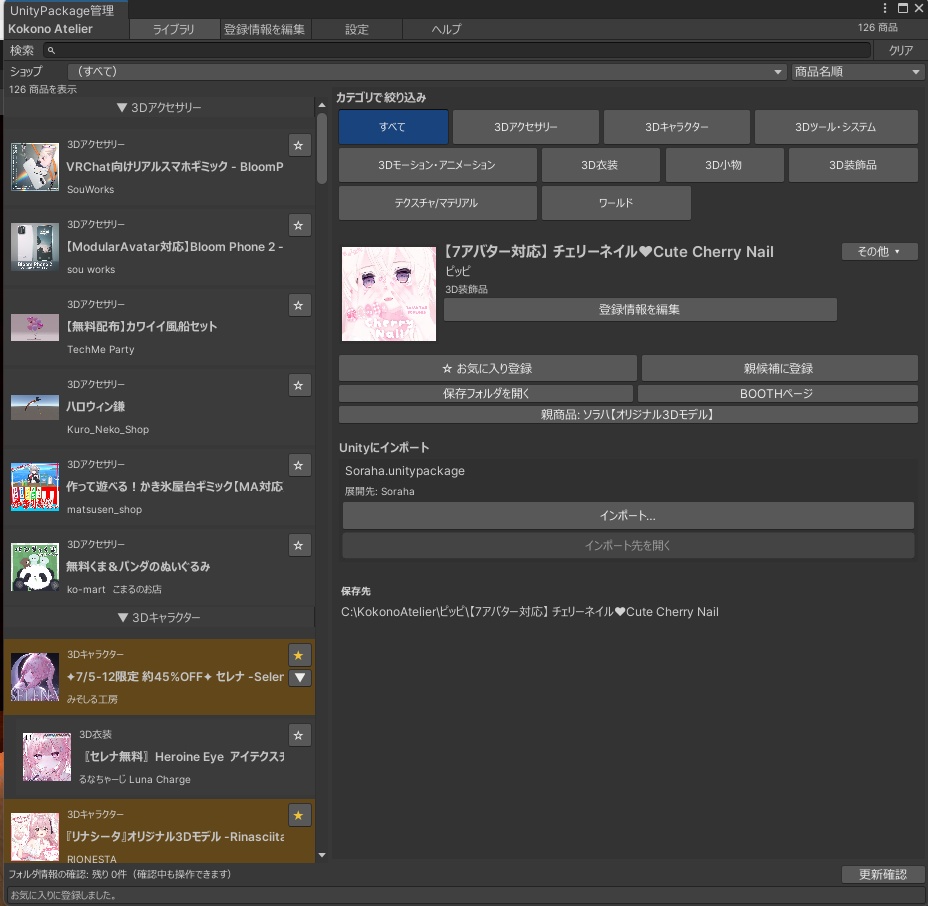The width and height of the screenshot is (928, 906).
Task: Toggle favorite star for VRChat向けリアルスマホギミック item
Action: click(x=299, y=145)
